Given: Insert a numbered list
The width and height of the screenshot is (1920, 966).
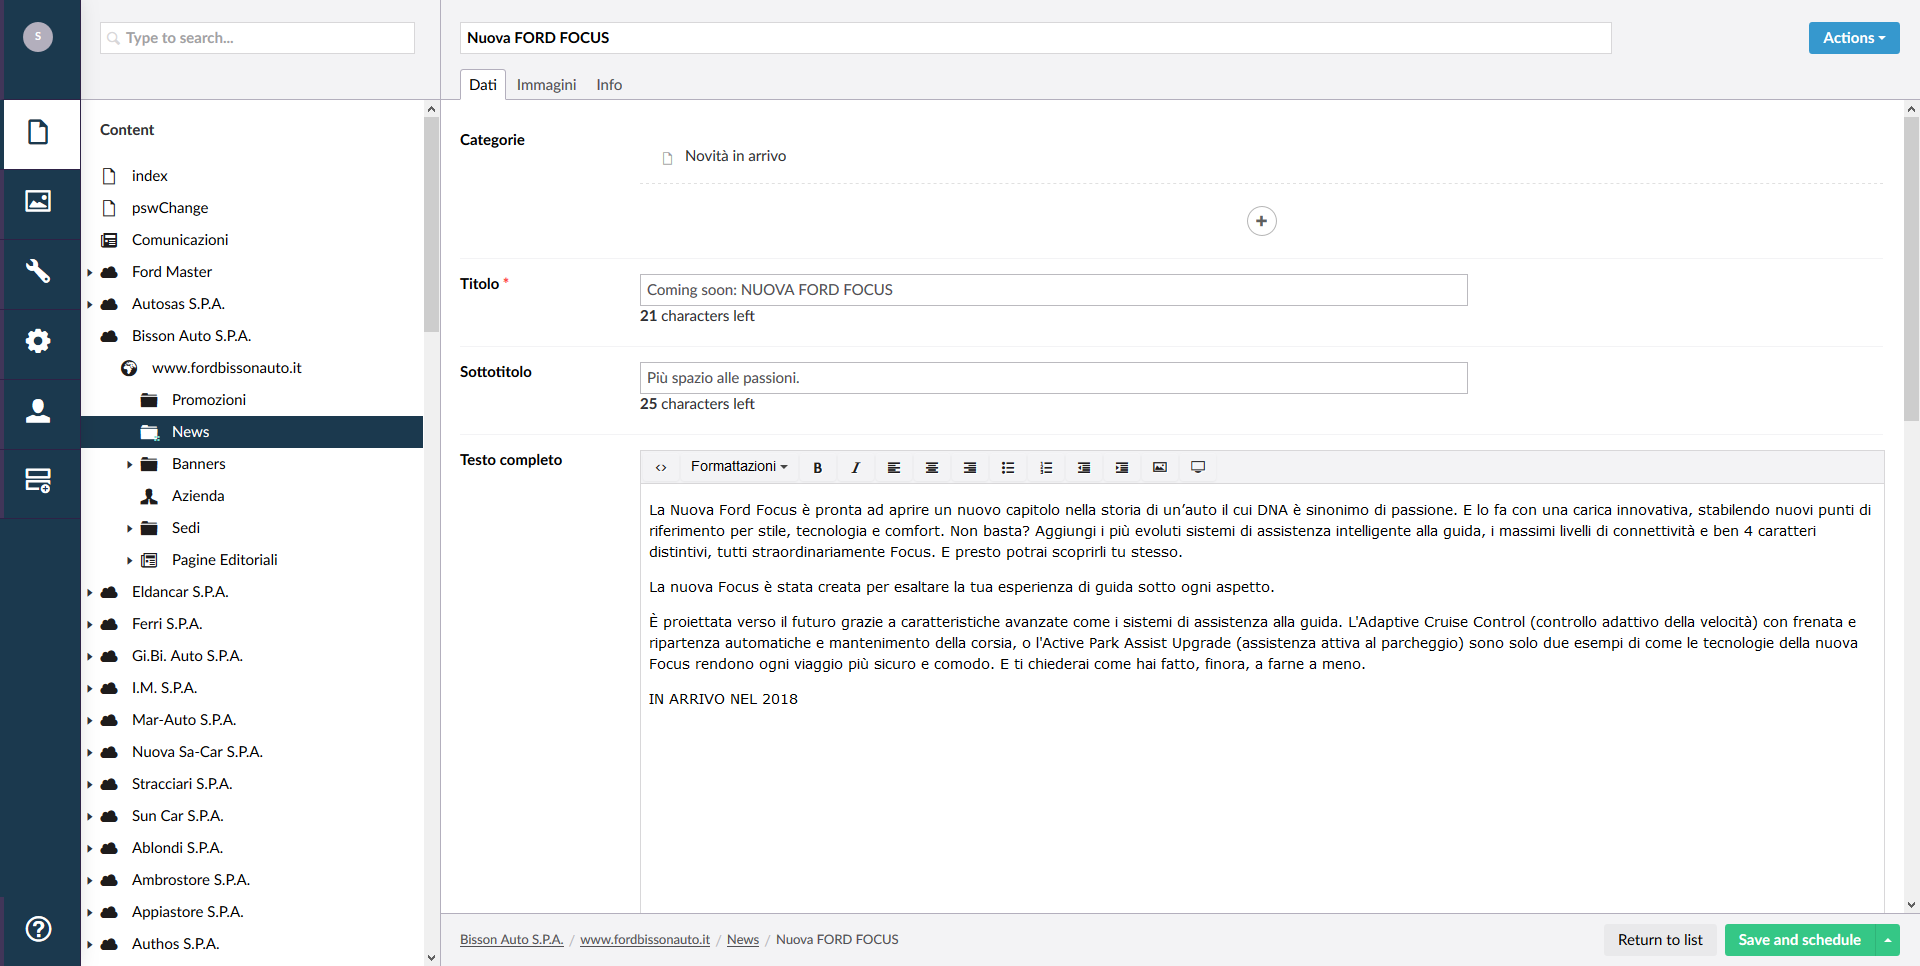Looking at the screenshot, I should tap(1046, 467).
